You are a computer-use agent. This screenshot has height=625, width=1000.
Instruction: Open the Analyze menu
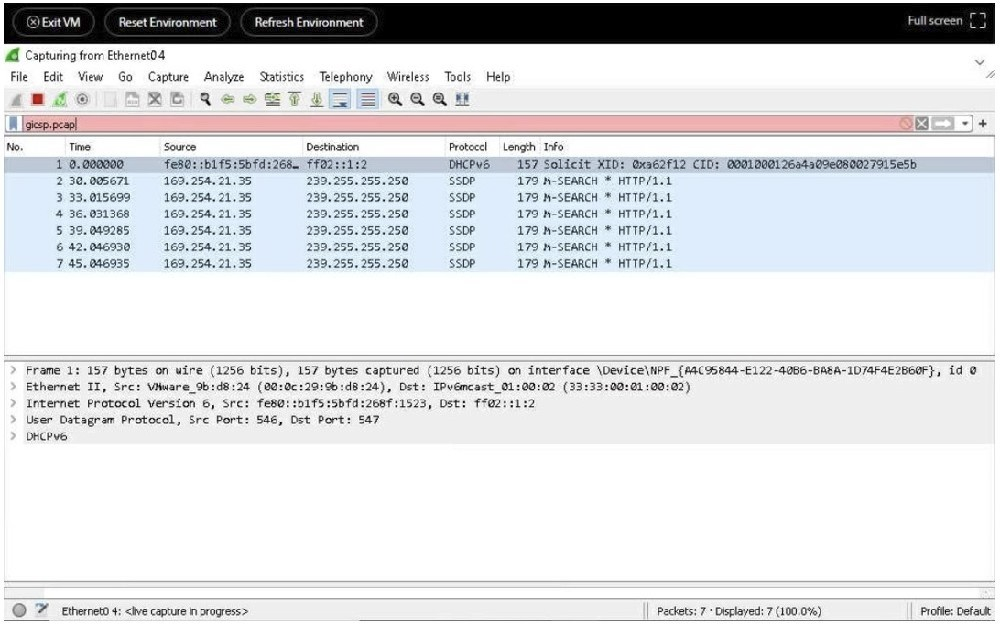(224, 77)
